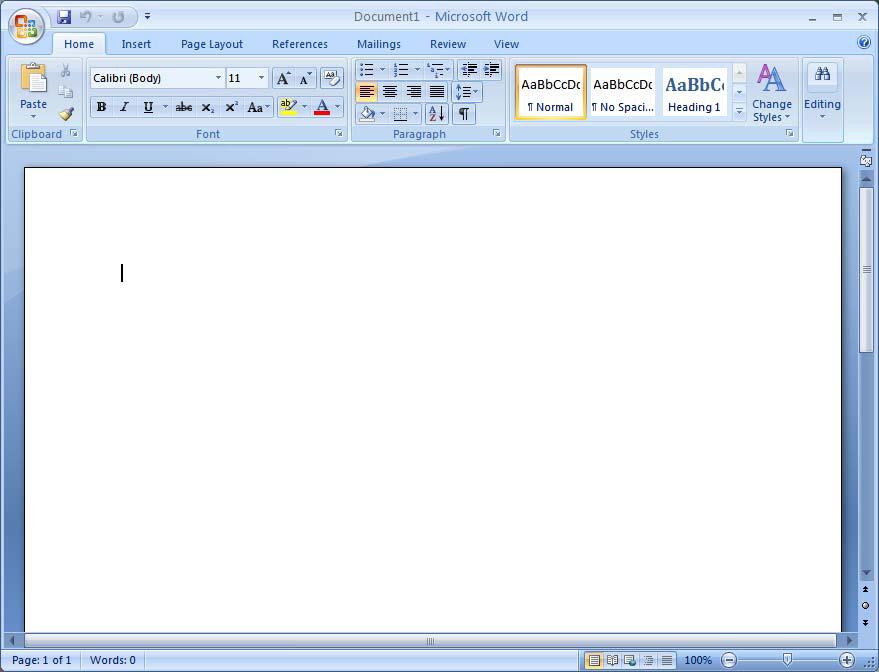Click the Save icon on Quick Access Toolbar

pos(64,15)
